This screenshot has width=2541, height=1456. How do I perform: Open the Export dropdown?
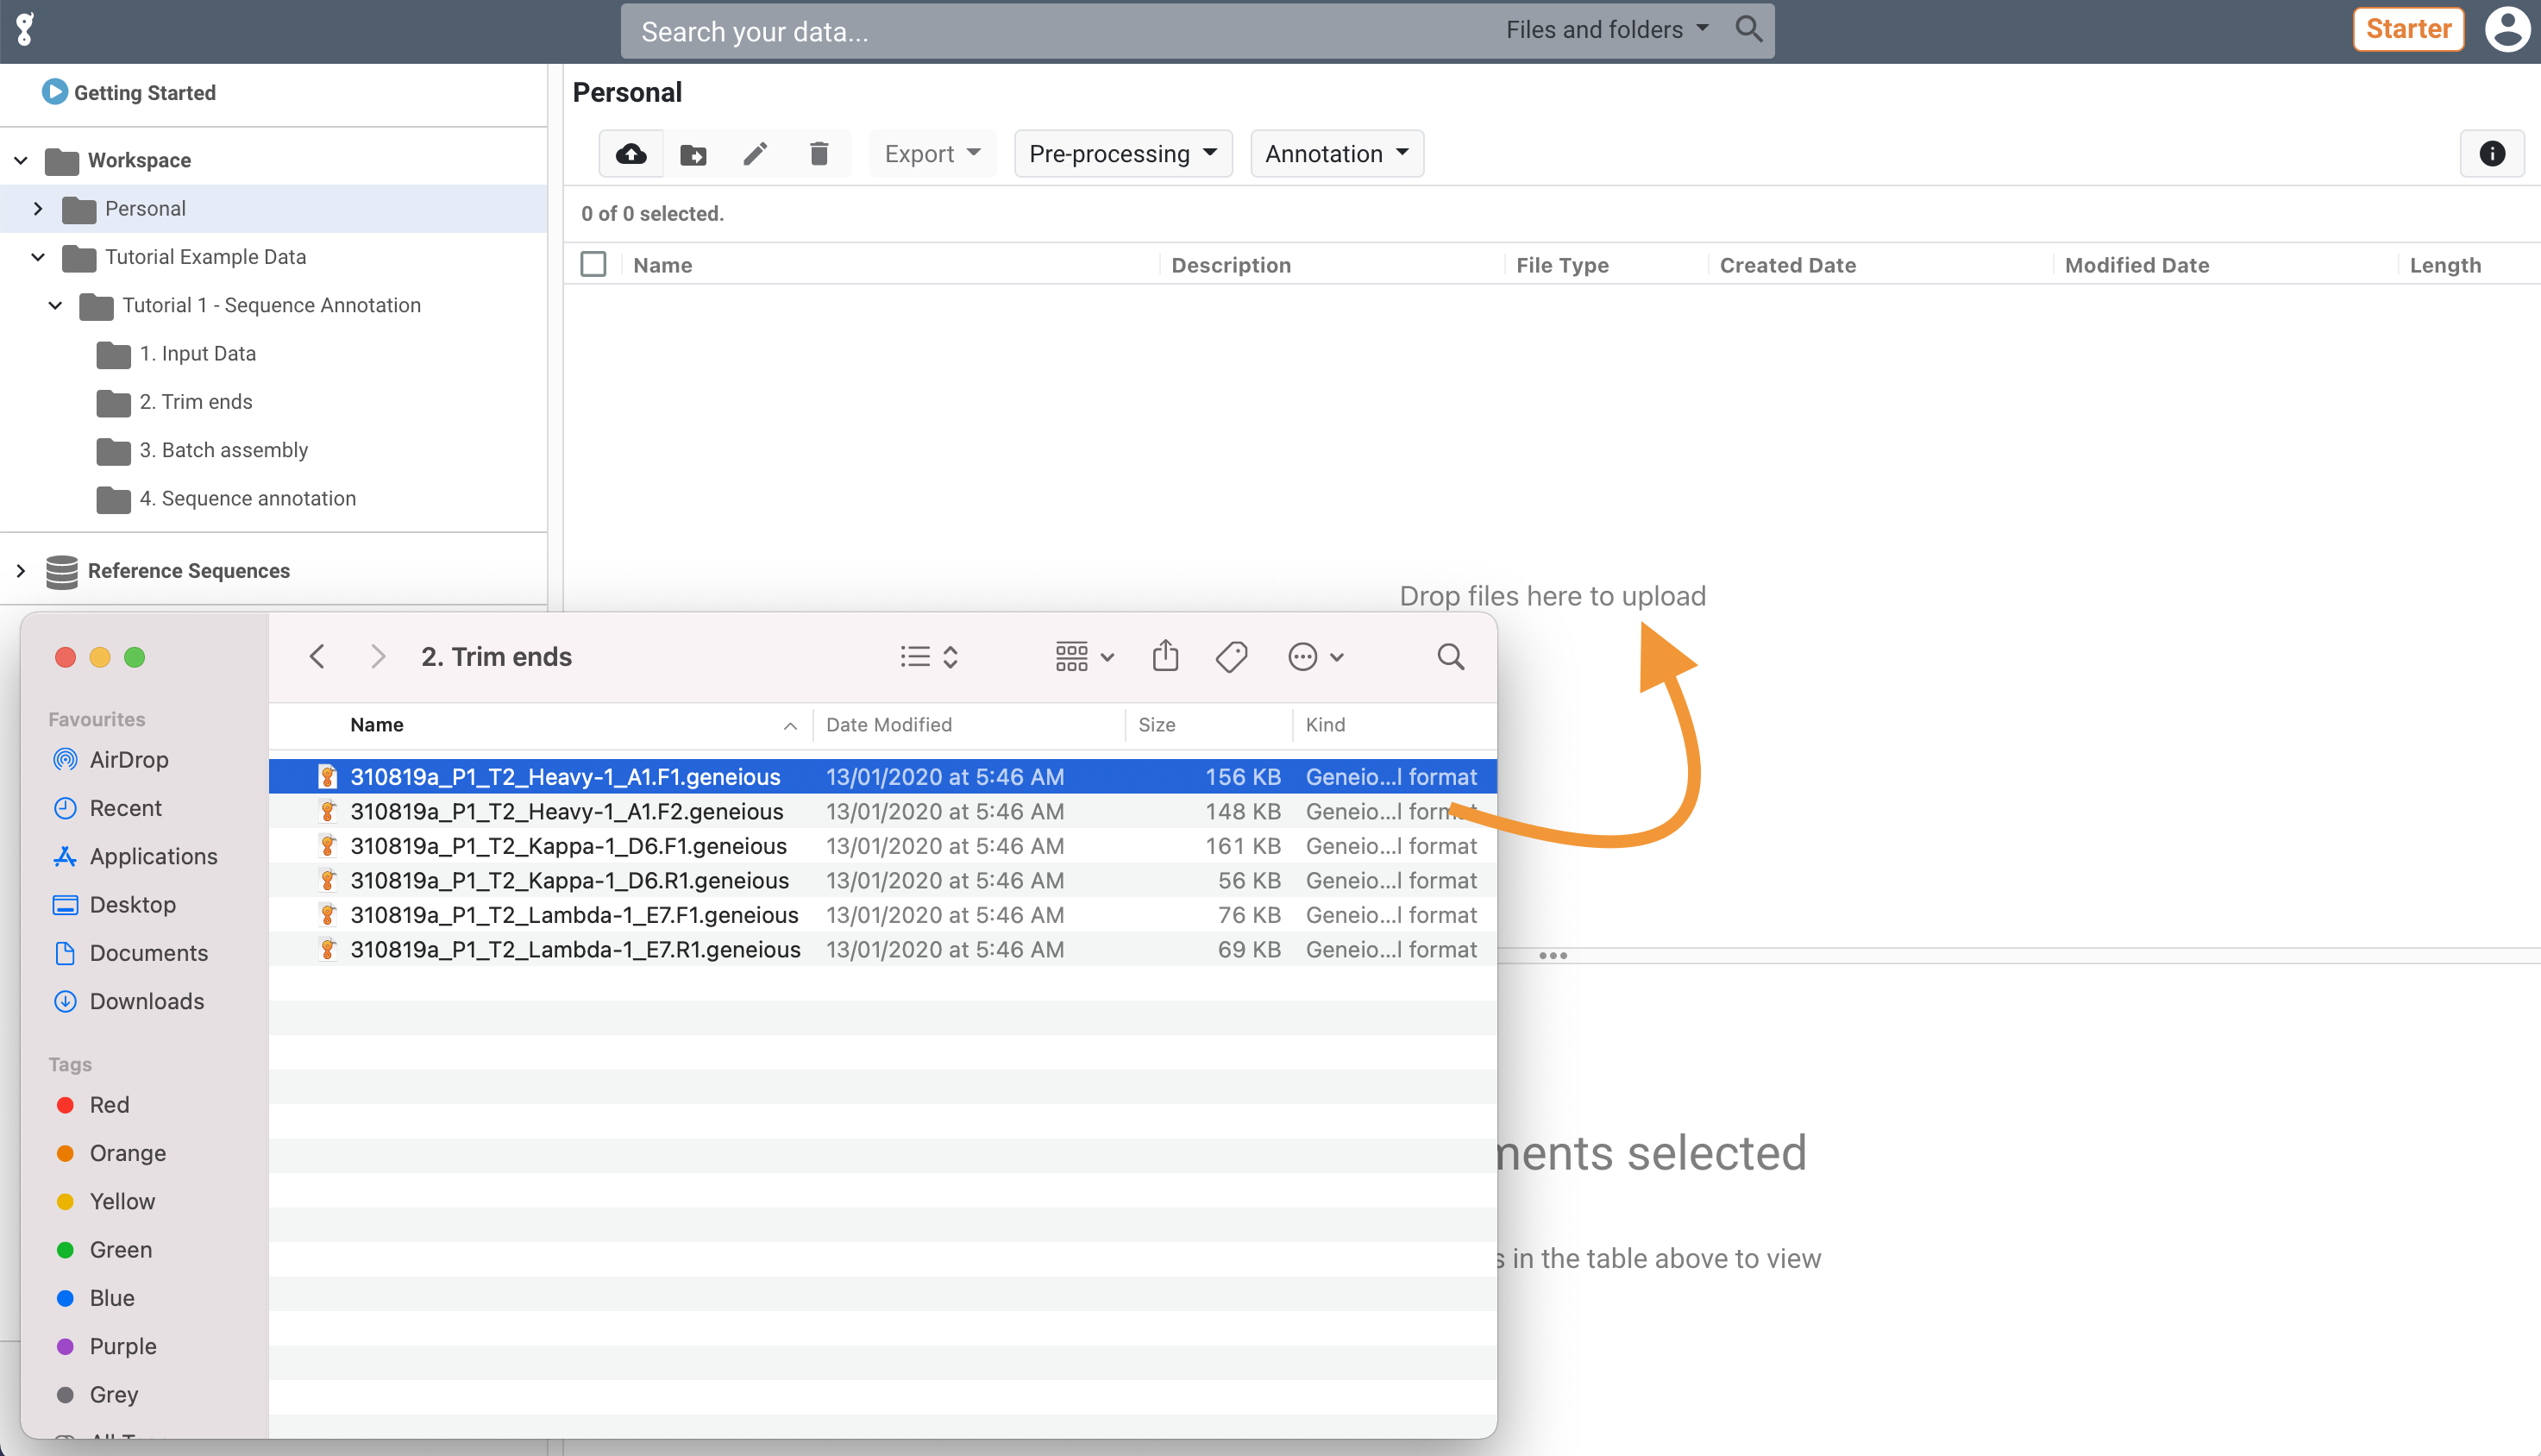coord(932,154)
